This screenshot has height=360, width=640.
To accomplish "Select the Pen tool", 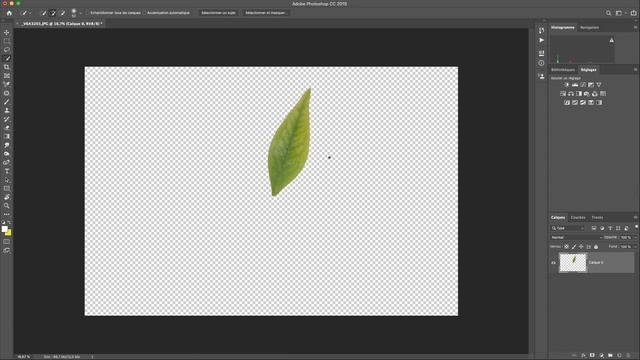I will (x=7, y=162).
